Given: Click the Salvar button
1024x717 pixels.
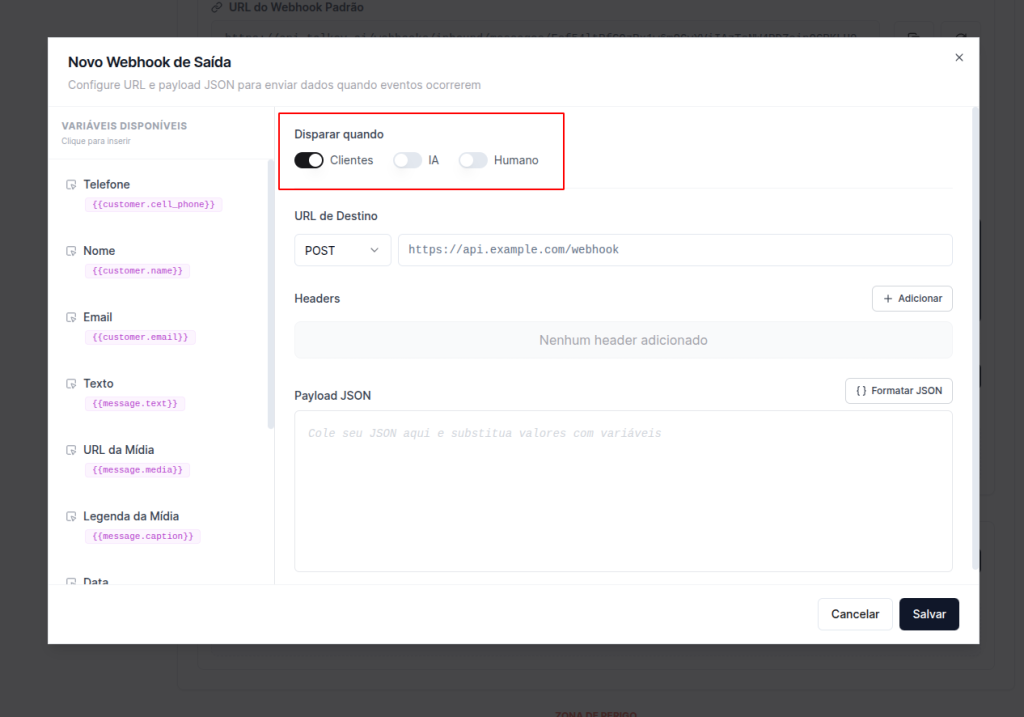Looking at the screenshot, I should pyautogui.click(x=928, y=614).
